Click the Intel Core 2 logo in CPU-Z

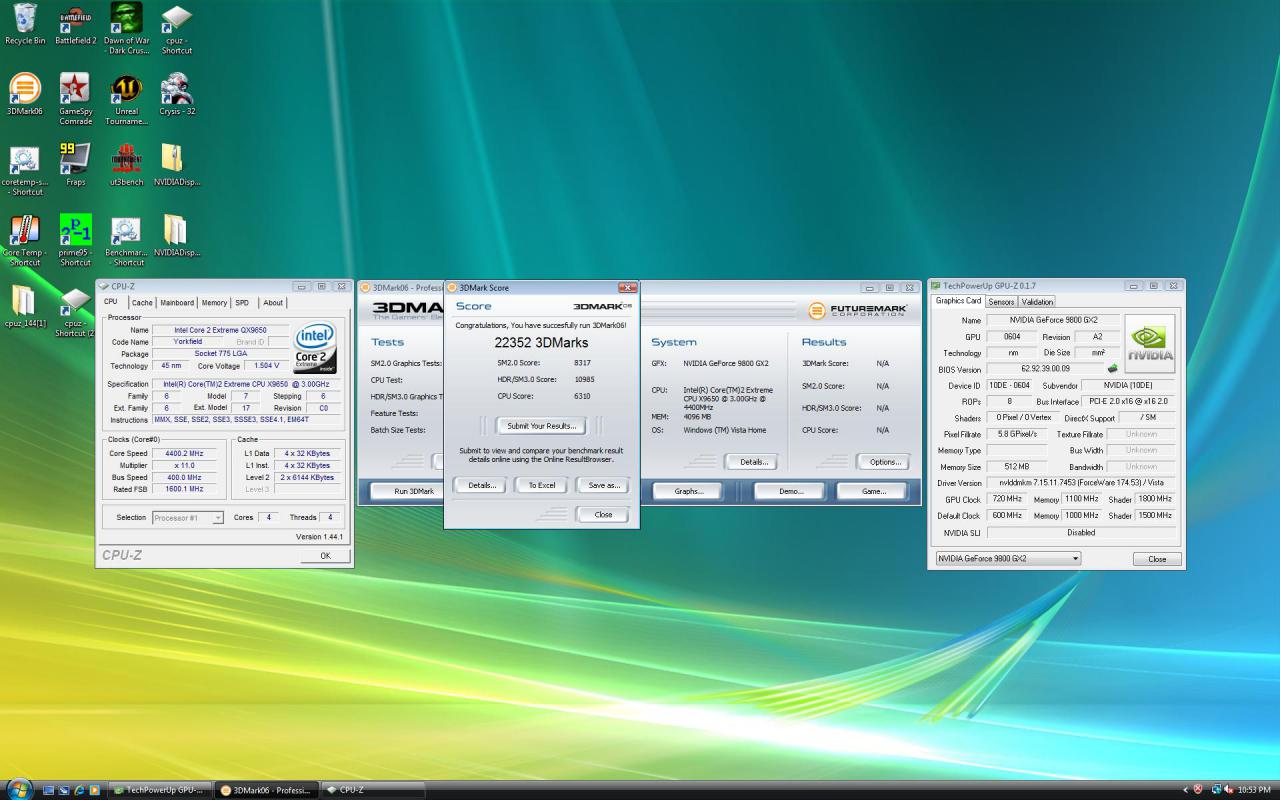coord(314,347)
